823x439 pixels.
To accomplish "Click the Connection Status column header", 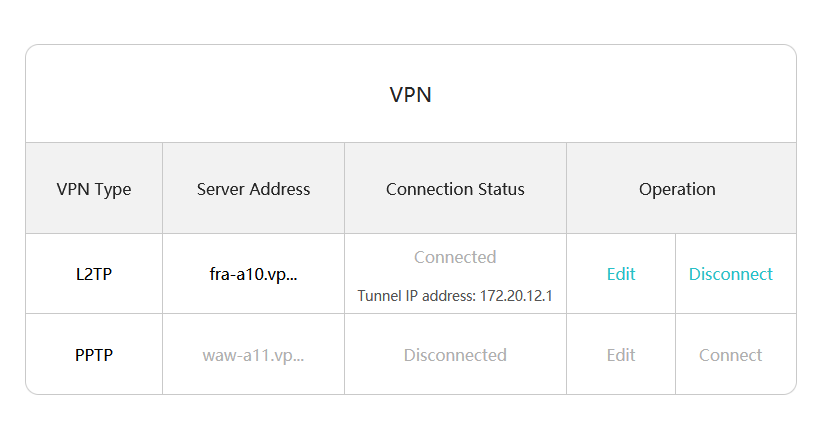I will [455, 189].
